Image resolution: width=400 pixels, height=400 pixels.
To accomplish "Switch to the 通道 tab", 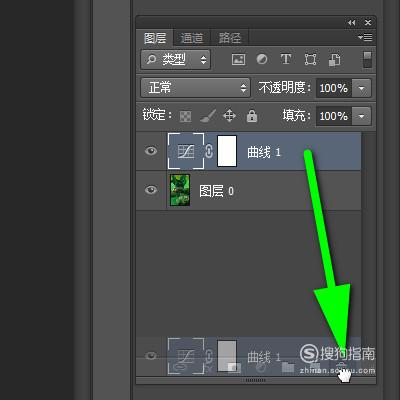I will coord(192,38).
